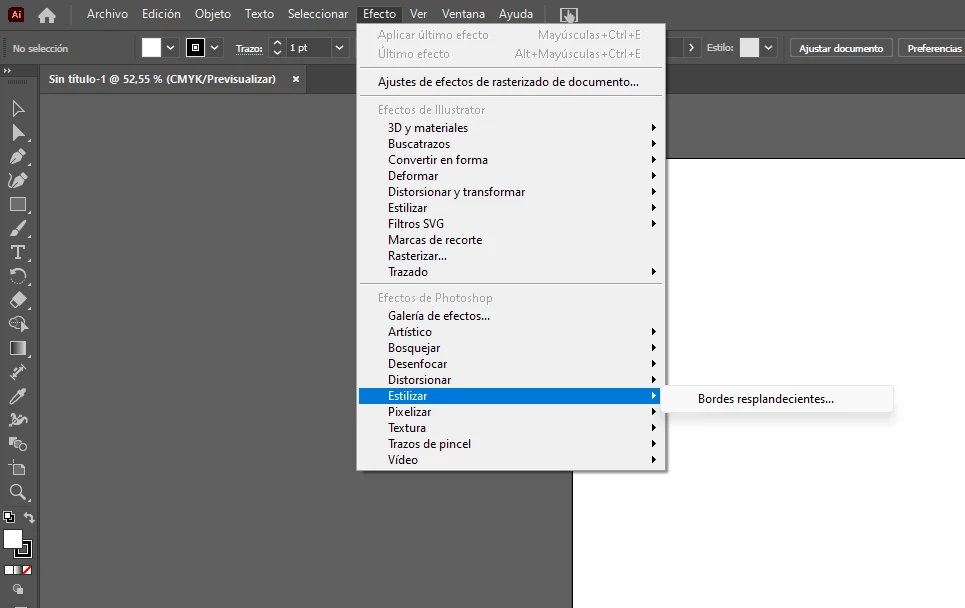Viewport: 965px width, 608px height.
Task: Click Bordes resplandecientes submenu item
Action: [x=777, y=399]
